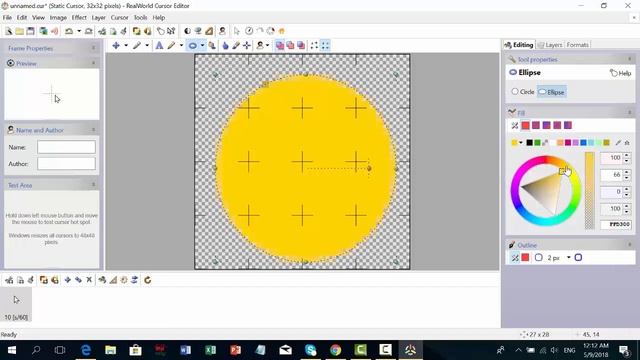Select the blue color swatch

583,142
